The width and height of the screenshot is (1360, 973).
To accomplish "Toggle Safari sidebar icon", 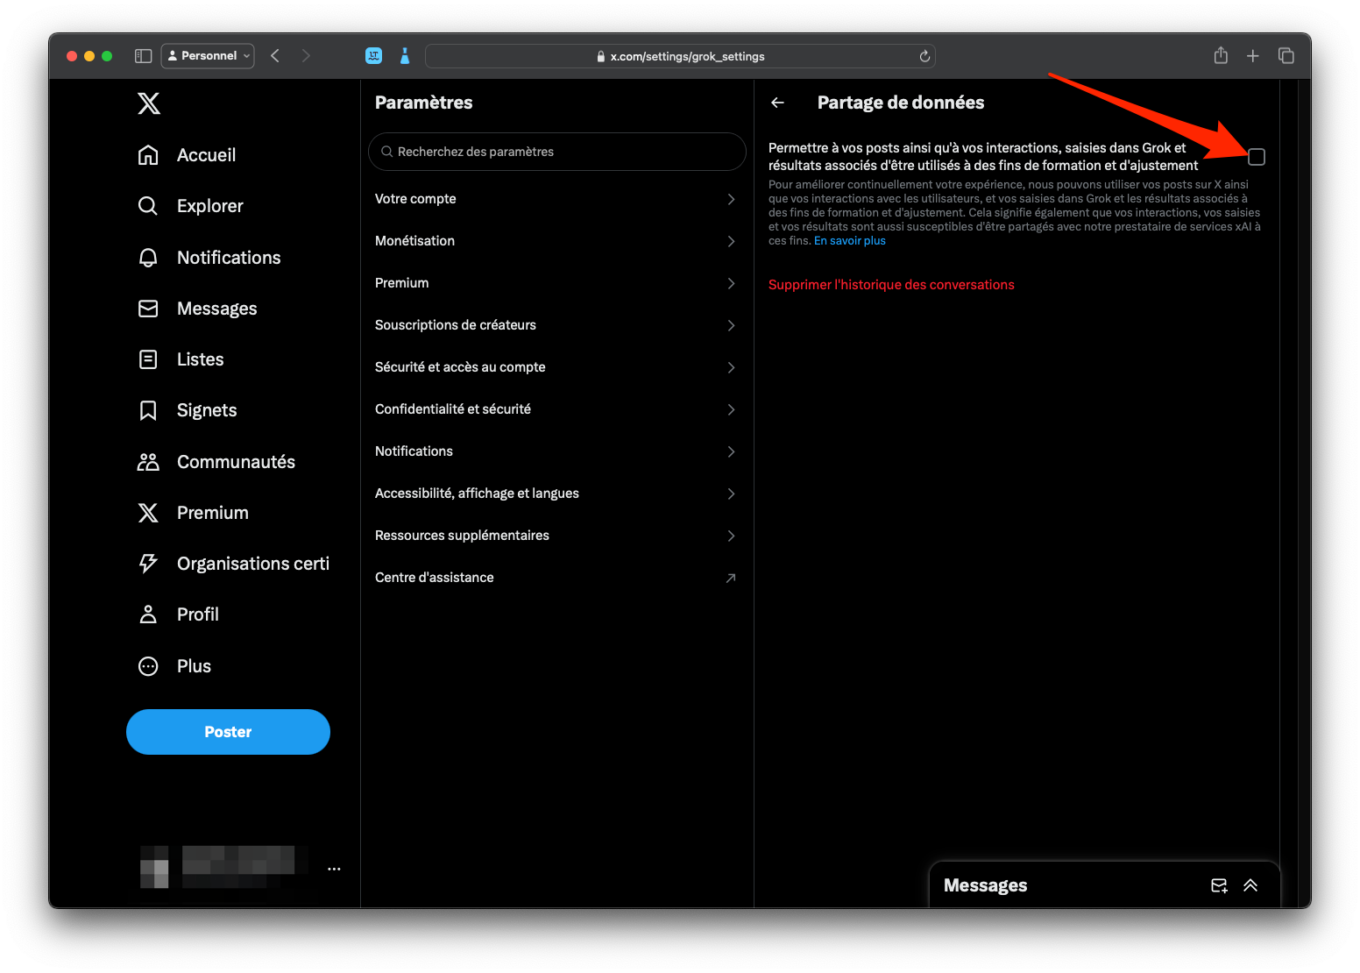I will [x=143, y=56].
